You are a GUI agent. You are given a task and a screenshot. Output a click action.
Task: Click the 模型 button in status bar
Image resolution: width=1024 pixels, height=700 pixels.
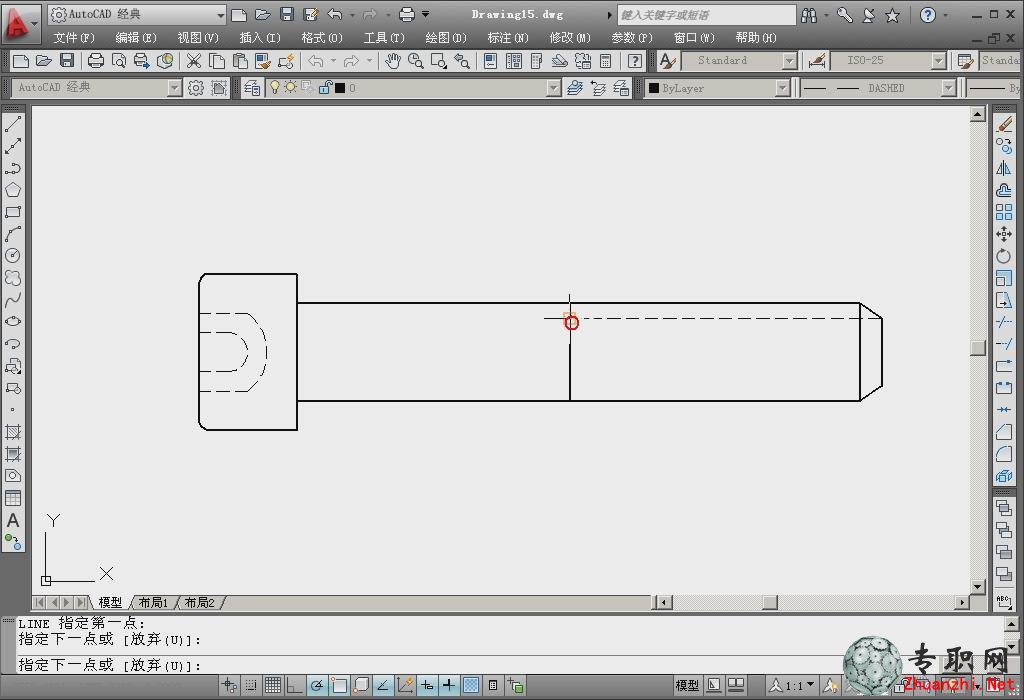[687, 685]
